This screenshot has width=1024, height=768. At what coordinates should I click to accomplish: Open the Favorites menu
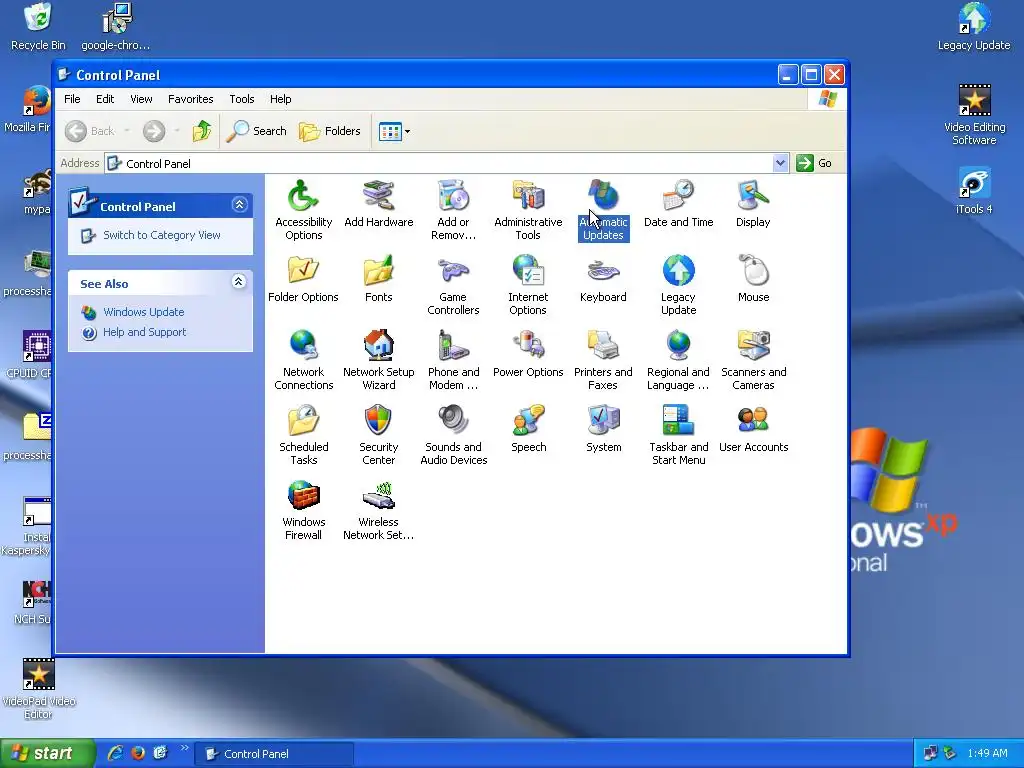pyautogui.click(x=190, y=99)
